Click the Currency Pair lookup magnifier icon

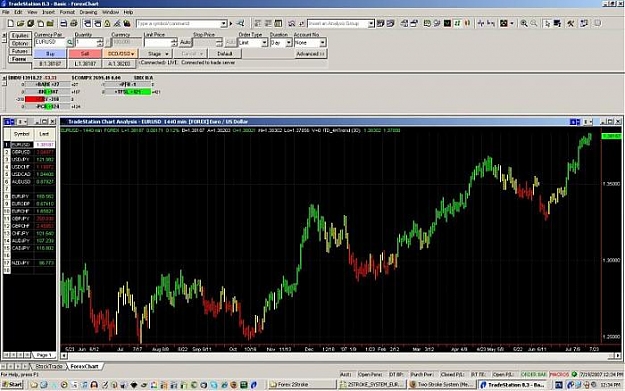pos(70,42)
